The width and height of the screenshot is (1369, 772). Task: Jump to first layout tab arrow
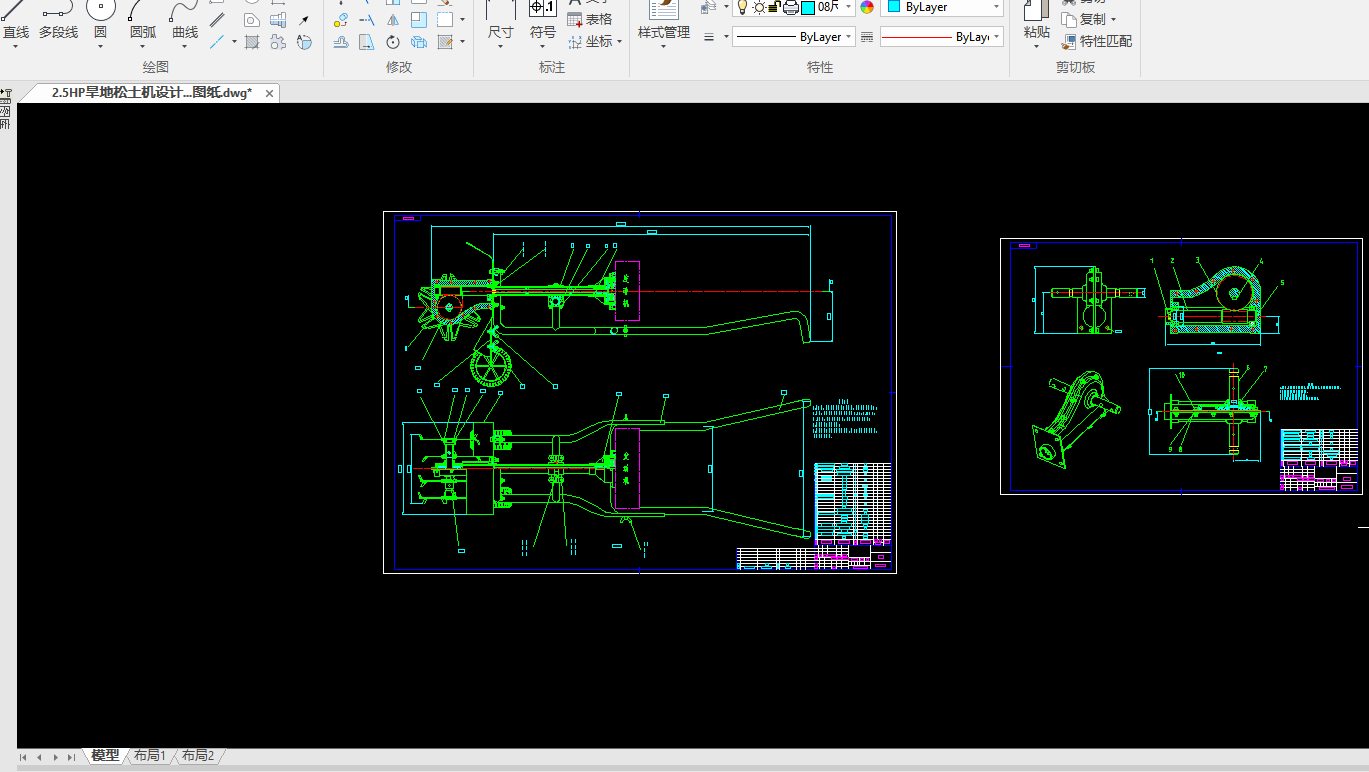(23, 757)
